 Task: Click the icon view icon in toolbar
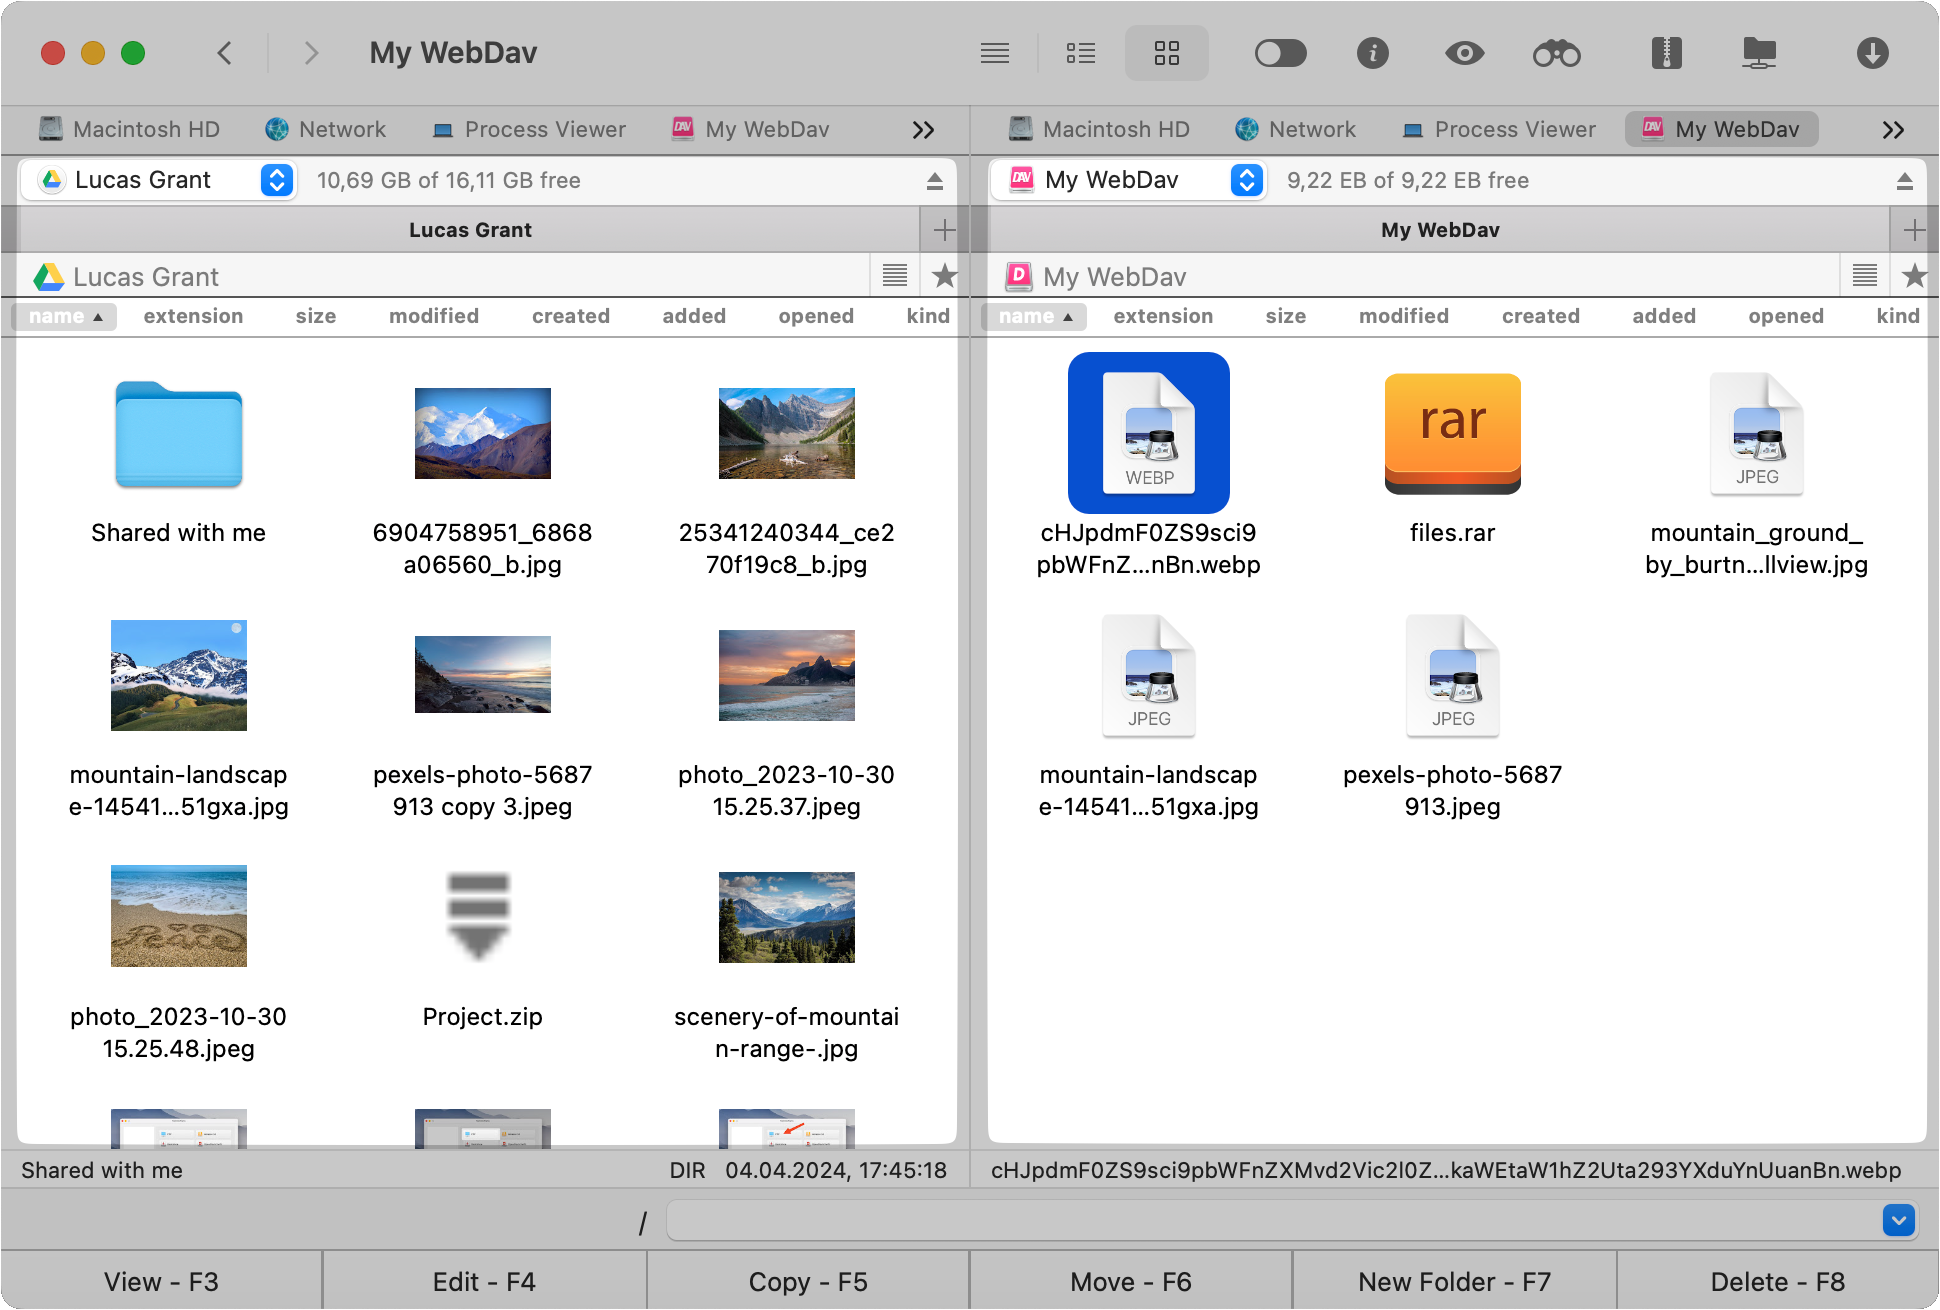(x=1170, y=54)
